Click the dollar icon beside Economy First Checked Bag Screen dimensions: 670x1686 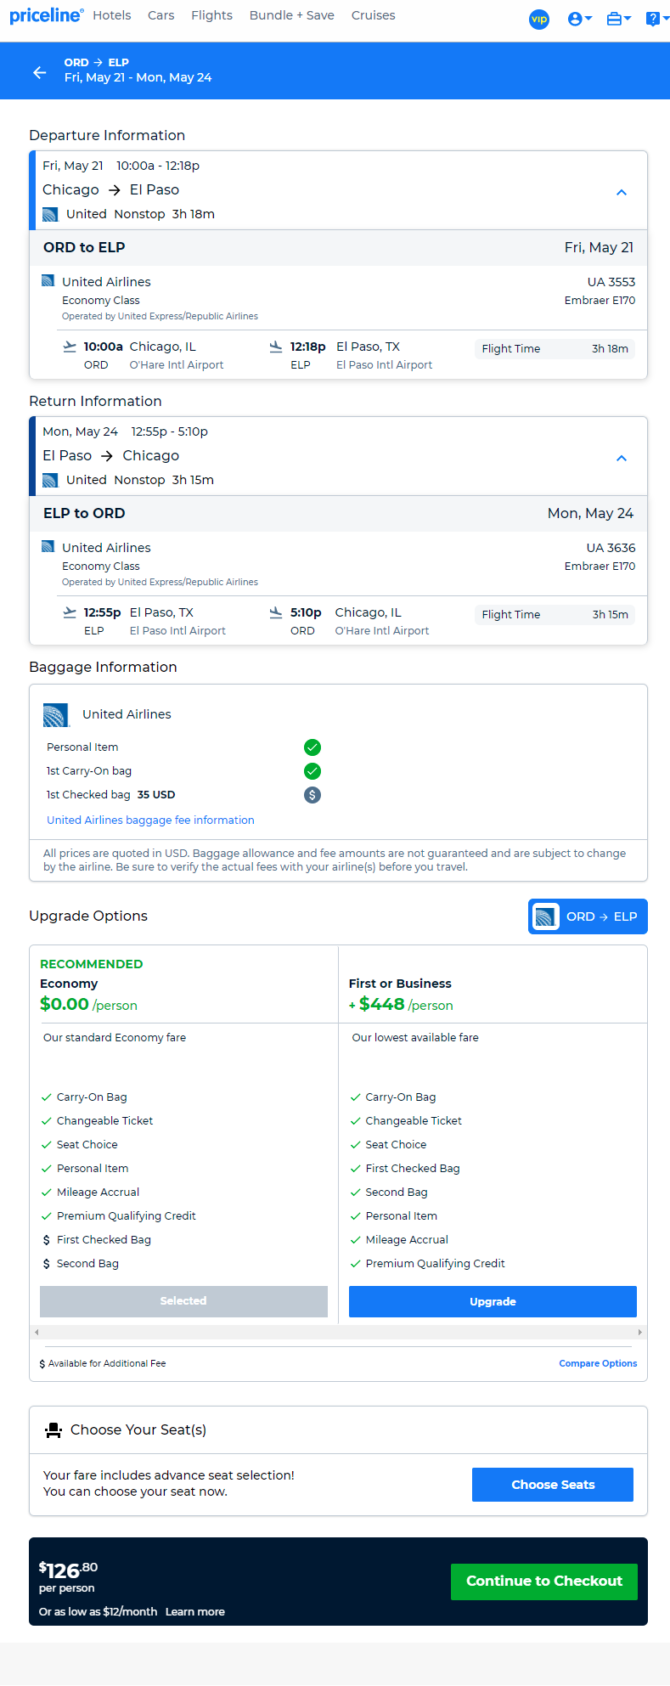pyautogui.click(x=46, y=1240)
